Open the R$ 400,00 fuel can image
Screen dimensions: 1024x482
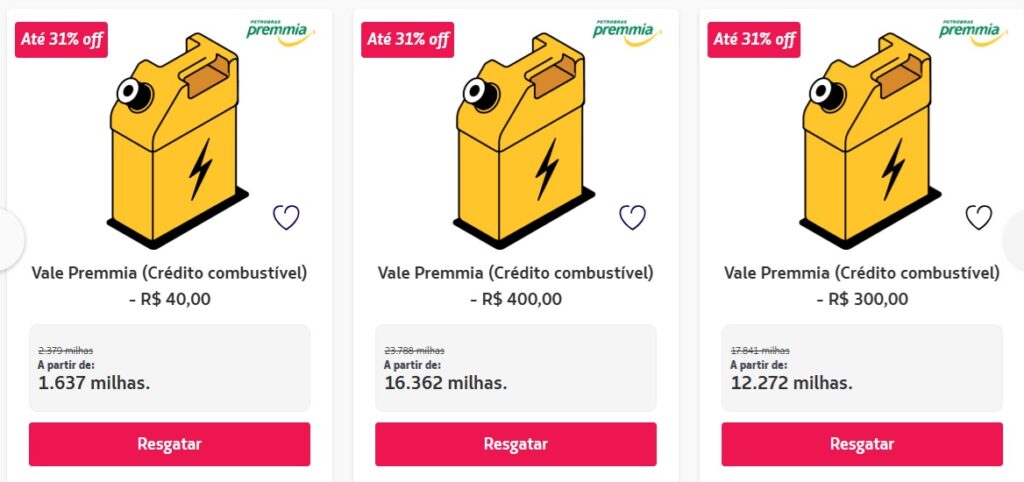[524, 140]
